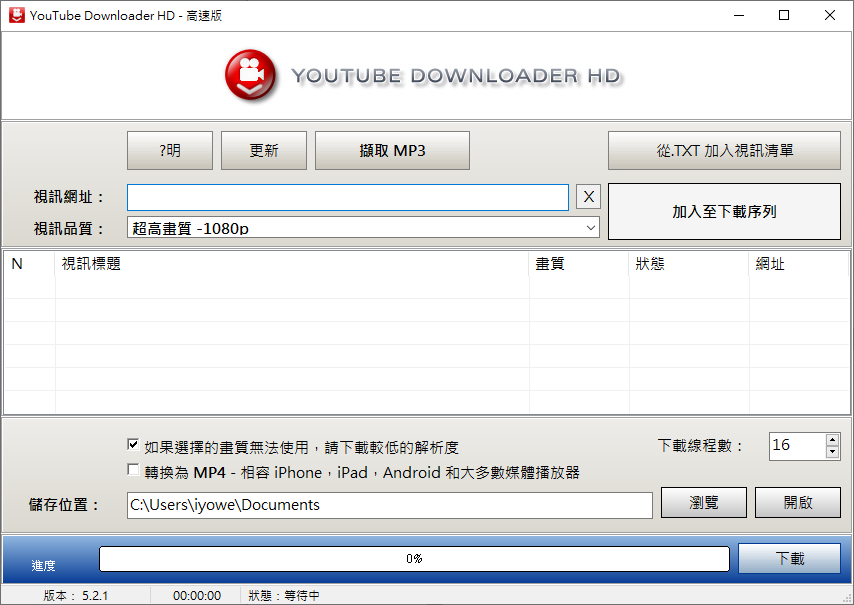The width and height of the screenshot is (854, 605).
Task: Click the YouTube Downloader HD camera logo
Action: coord(250,75)
